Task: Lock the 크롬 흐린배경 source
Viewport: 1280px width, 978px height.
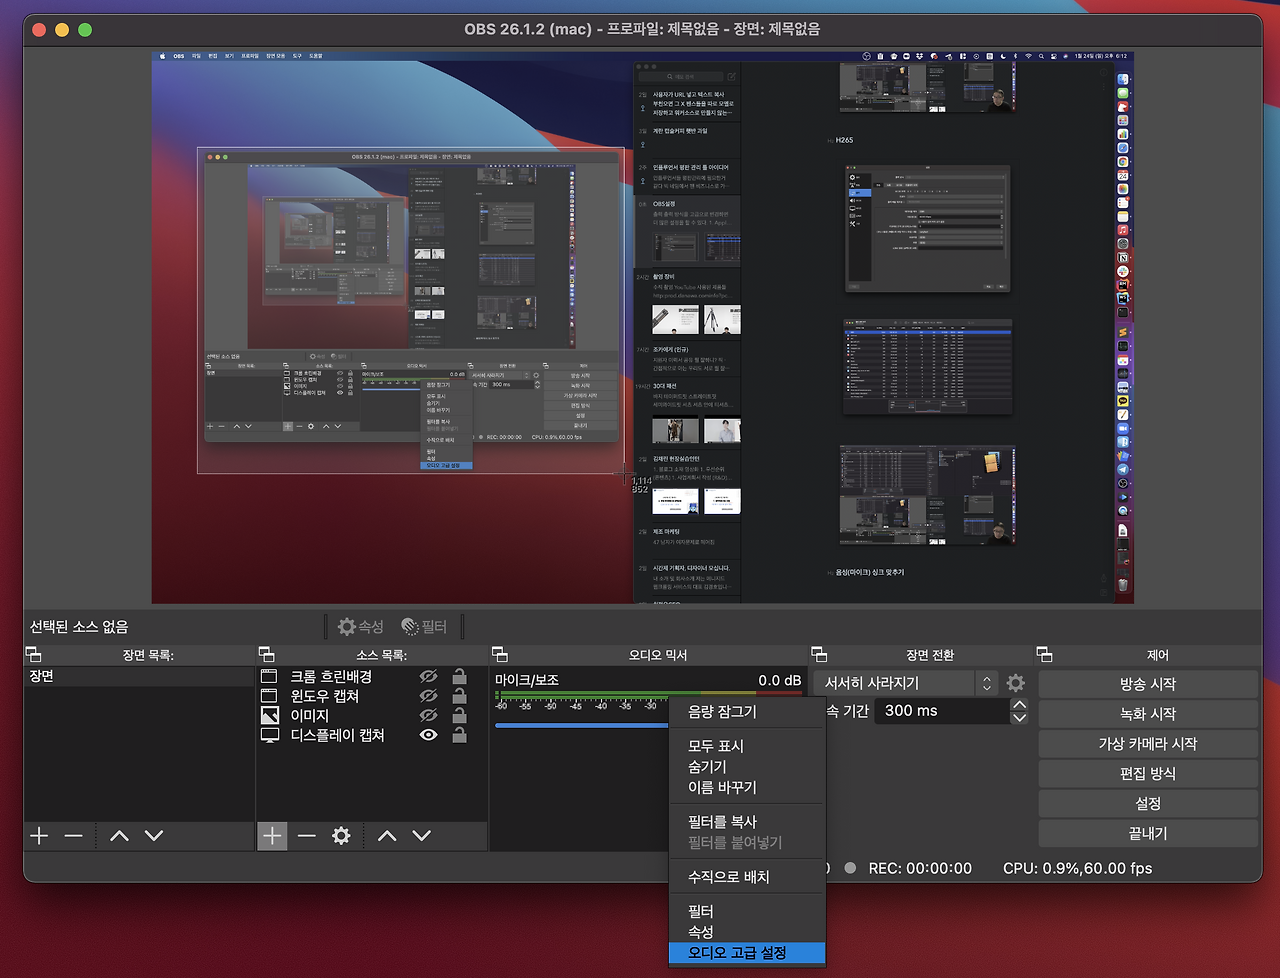Action: (459, 676)
